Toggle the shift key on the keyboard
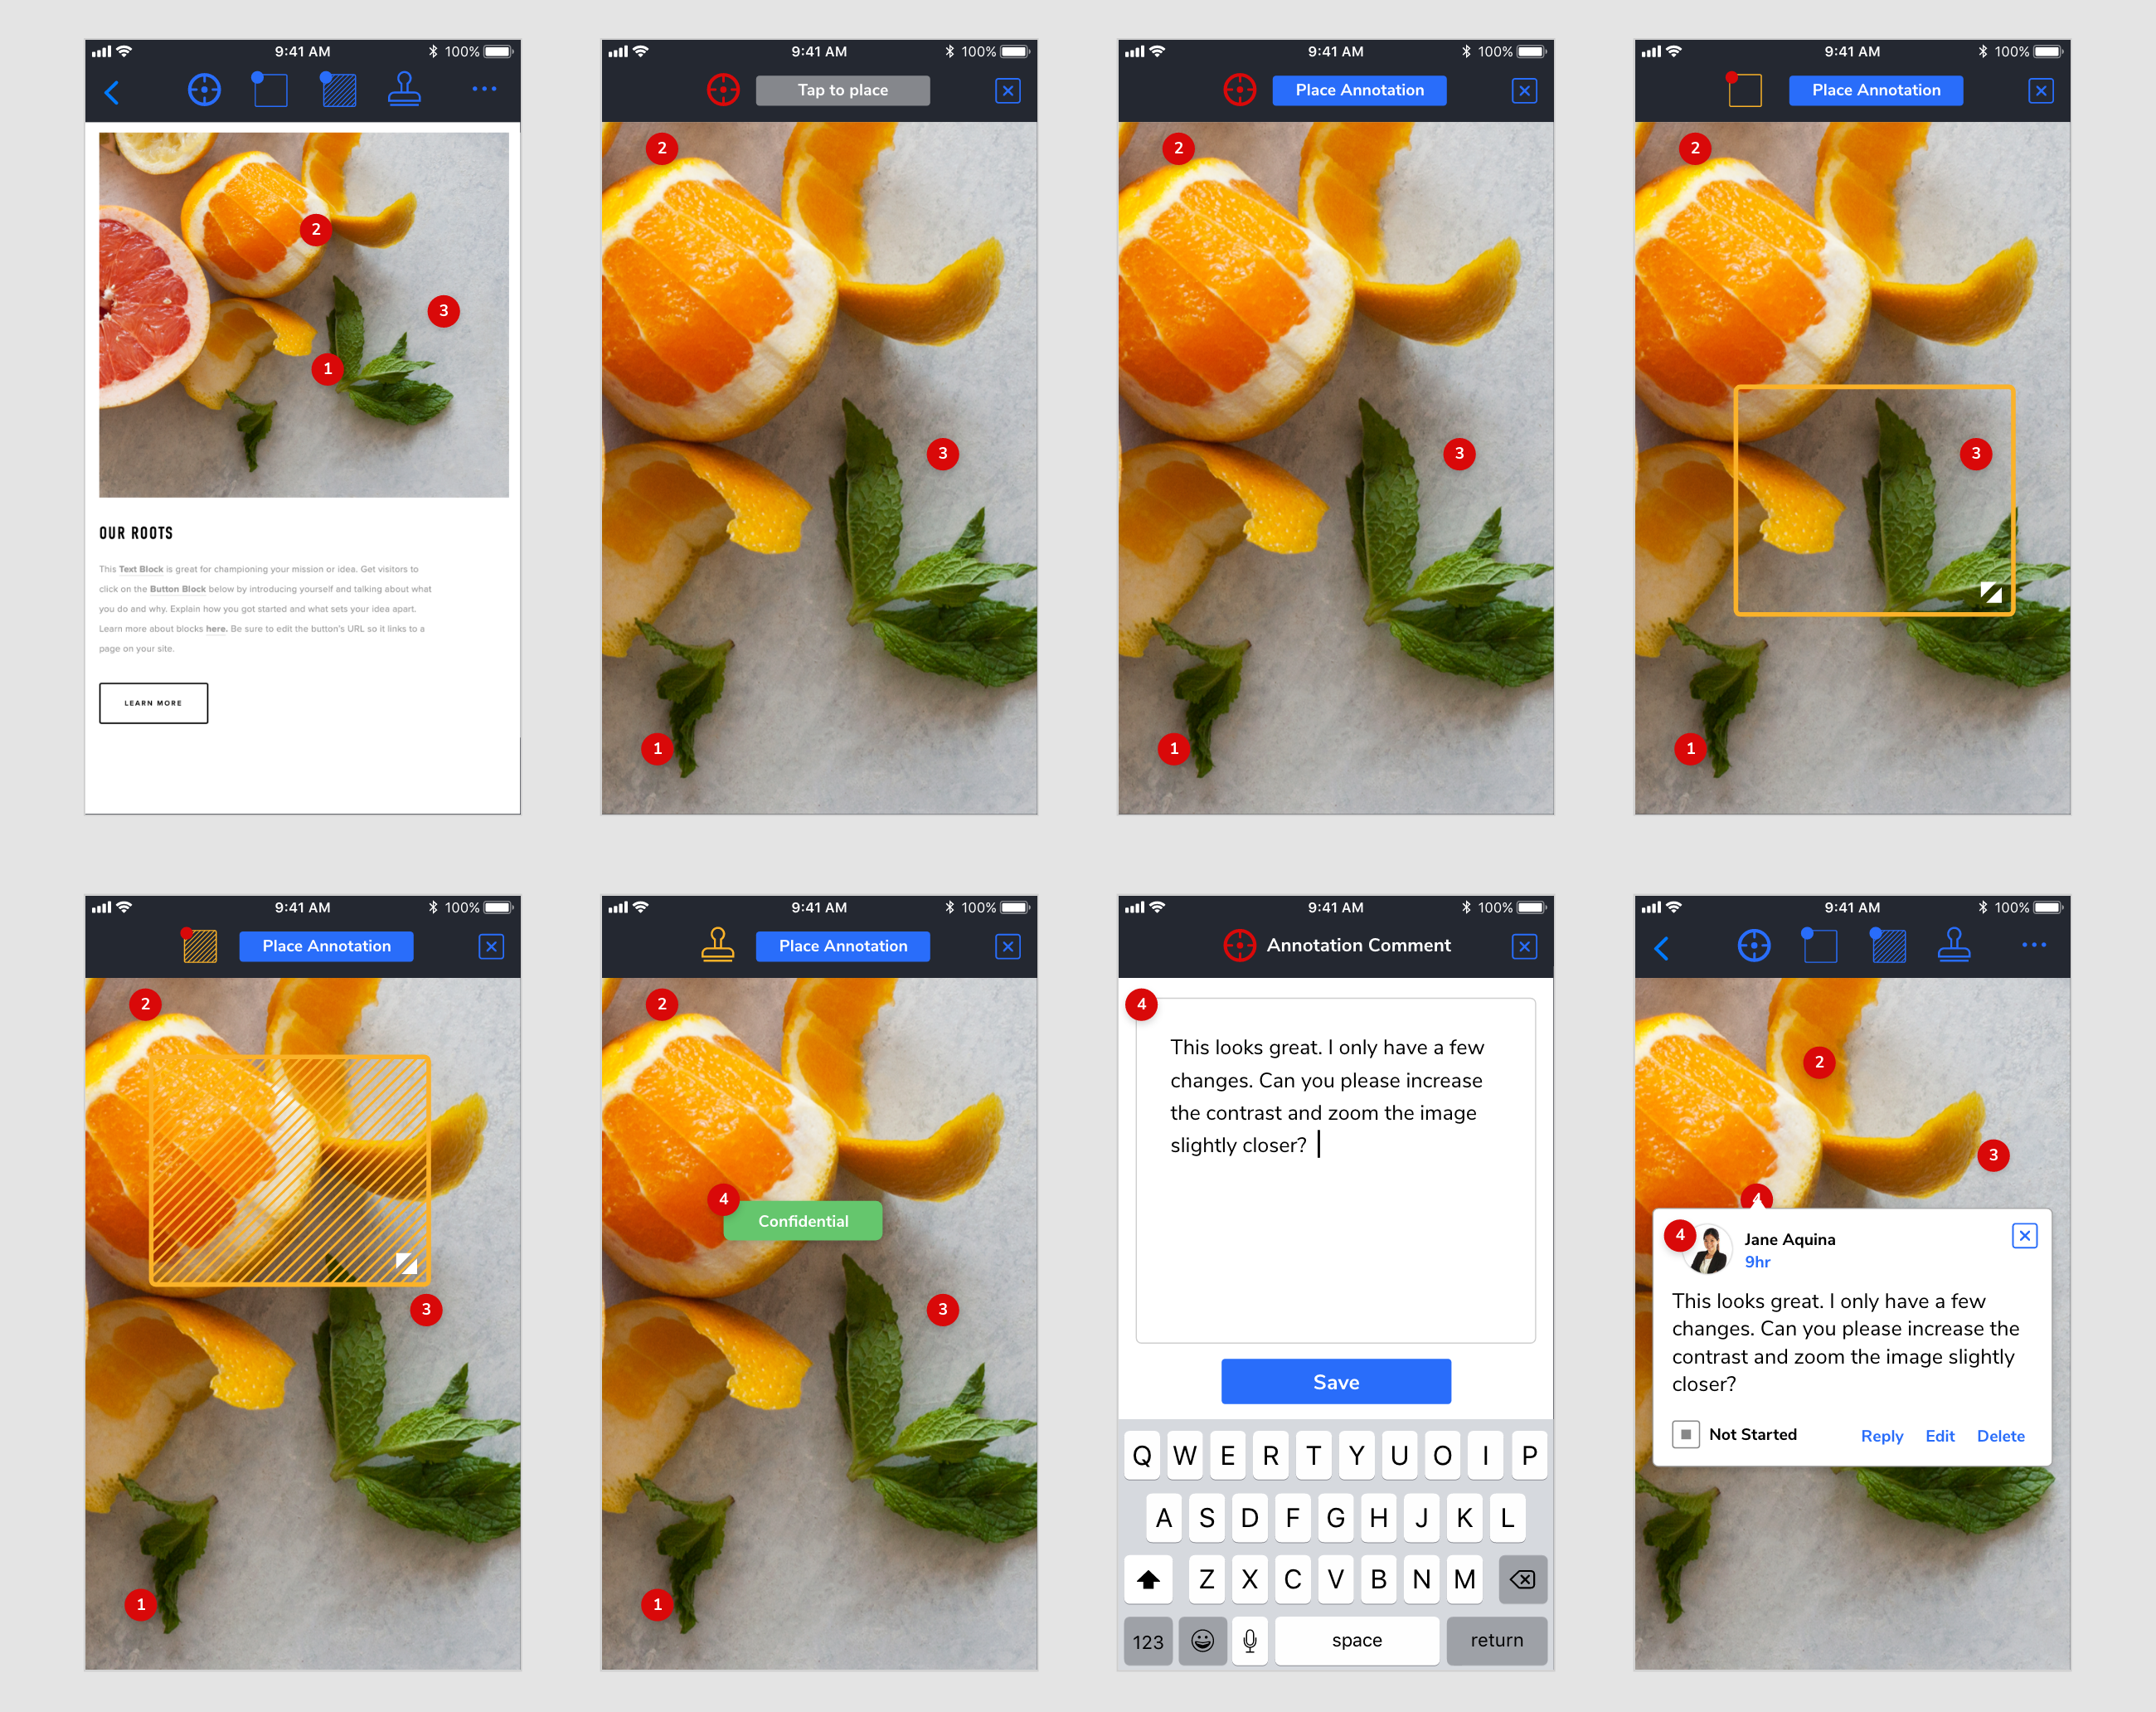The width and height of the screenshot is (2156, 1712). point(1148,1579)
